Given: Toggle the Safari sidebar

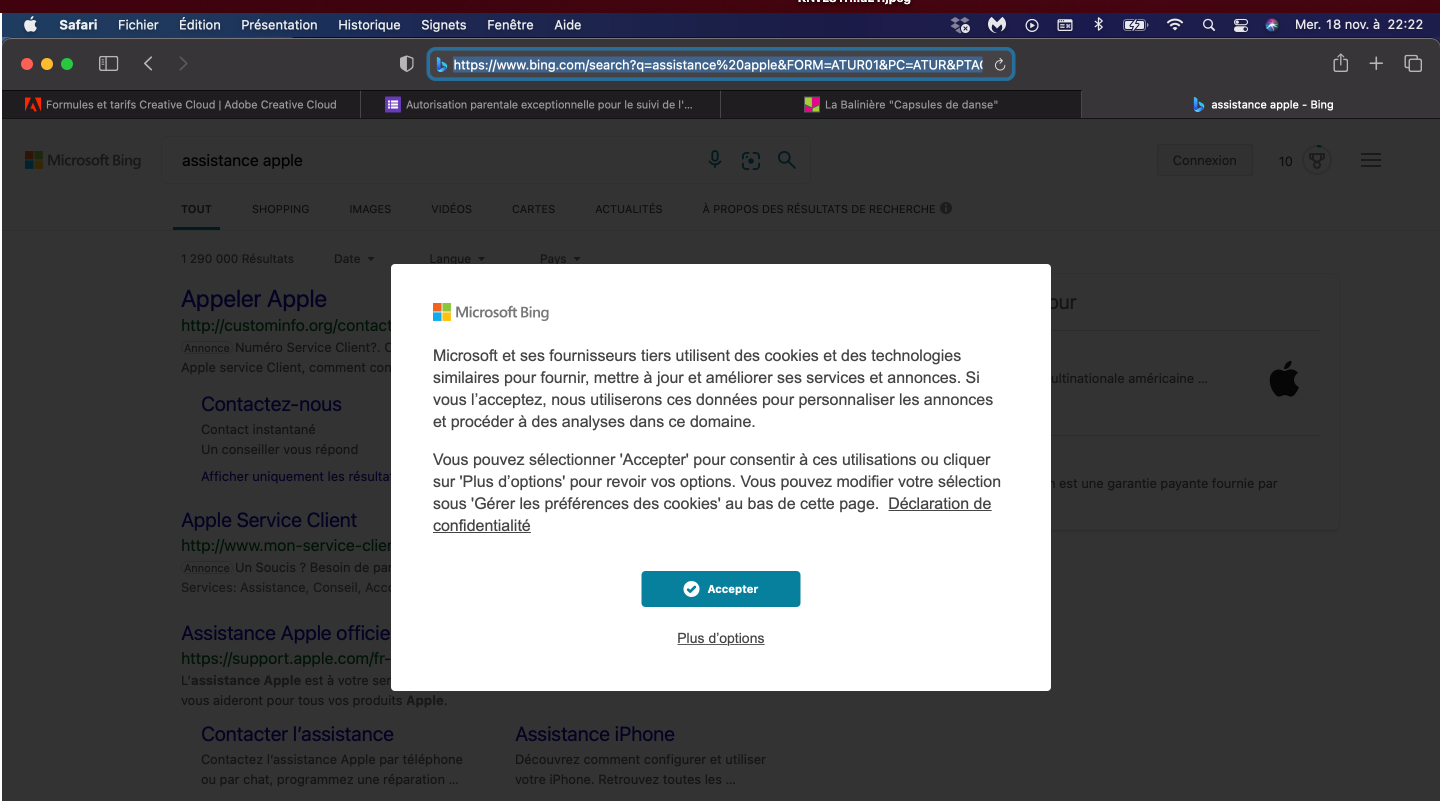Looking at the screenshot, I should point(108,64).
